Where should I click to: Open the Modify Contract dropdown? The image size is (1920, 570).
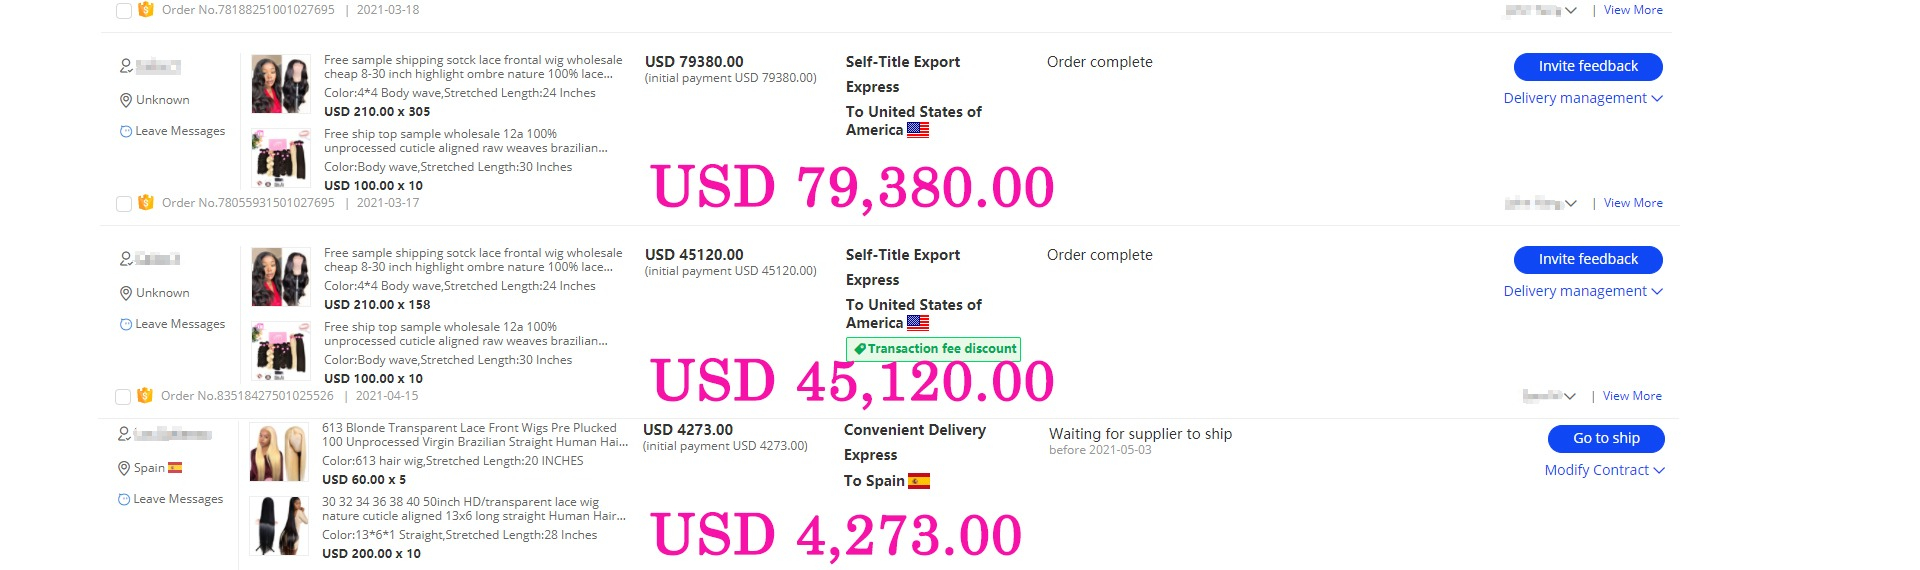pos(1605,470)
